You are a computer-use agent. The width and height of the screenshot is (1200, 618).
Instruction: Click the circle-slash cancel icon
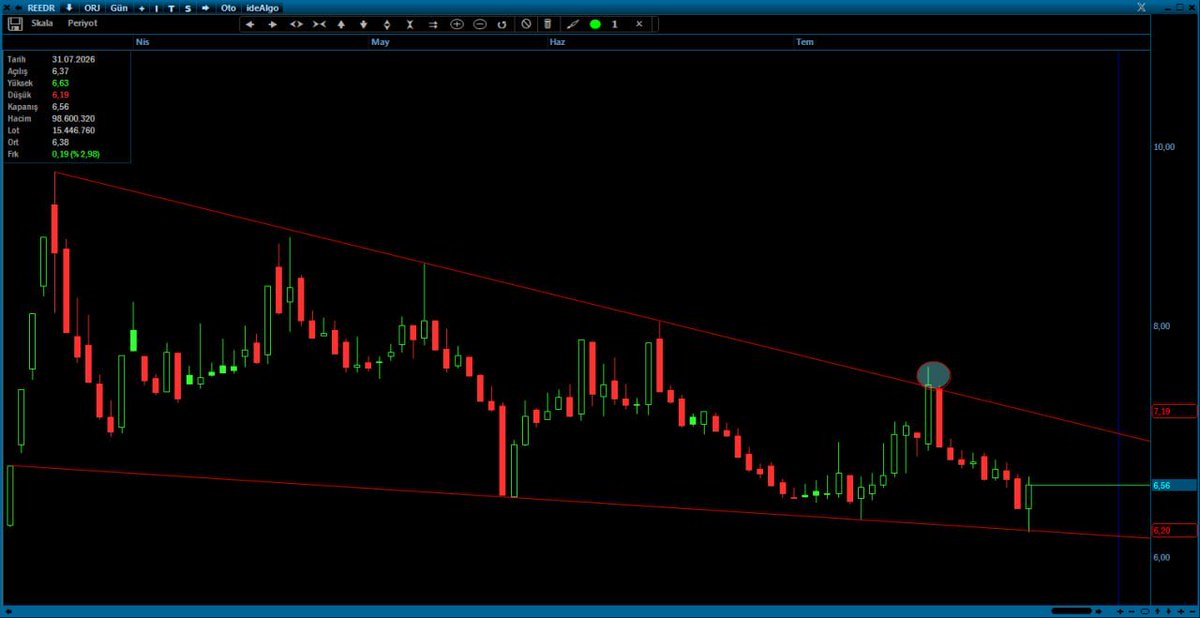click(x=527, y=23)
